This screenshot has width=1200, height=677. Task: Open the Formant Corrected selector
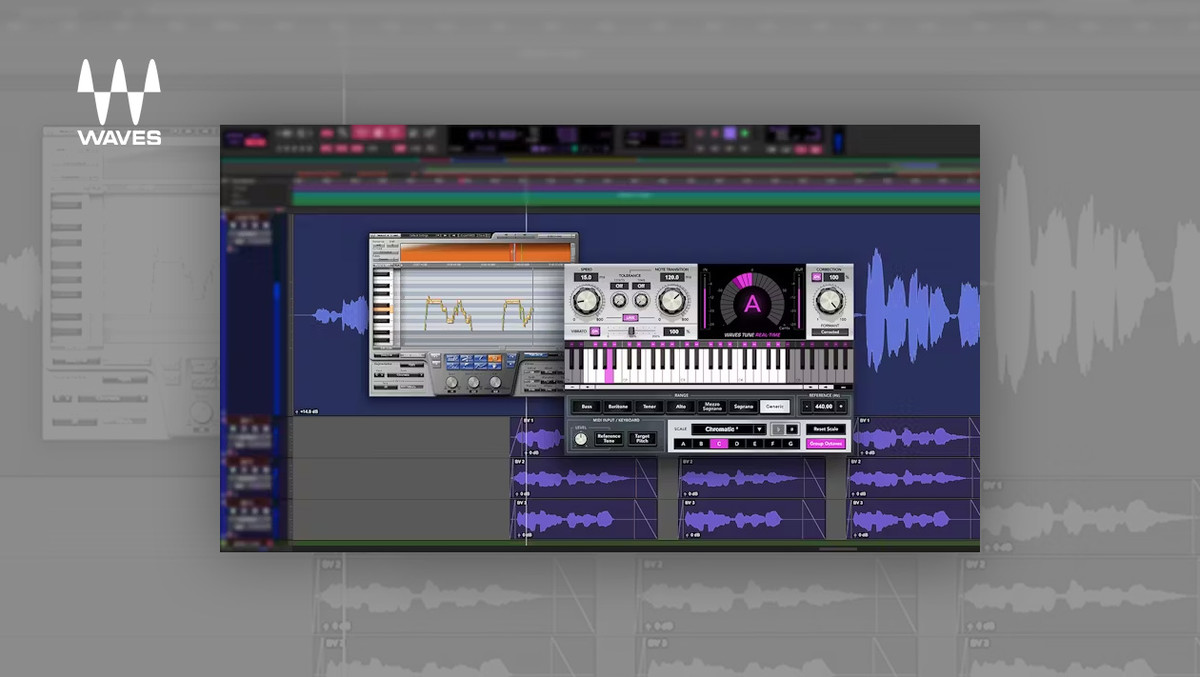click(830, 332)
